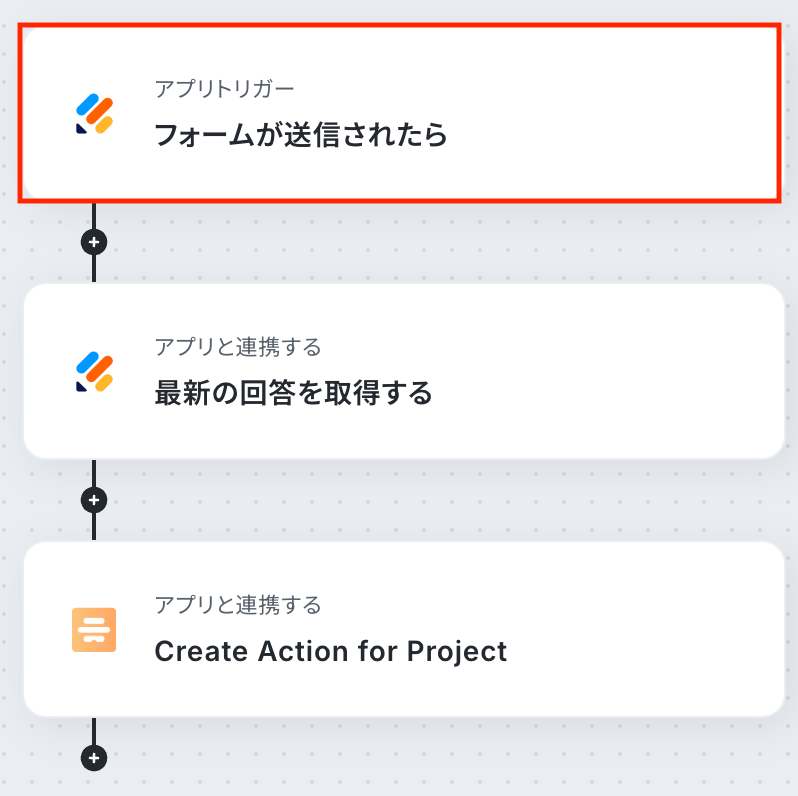Click the Create Action for Project title

click(330, 652)
